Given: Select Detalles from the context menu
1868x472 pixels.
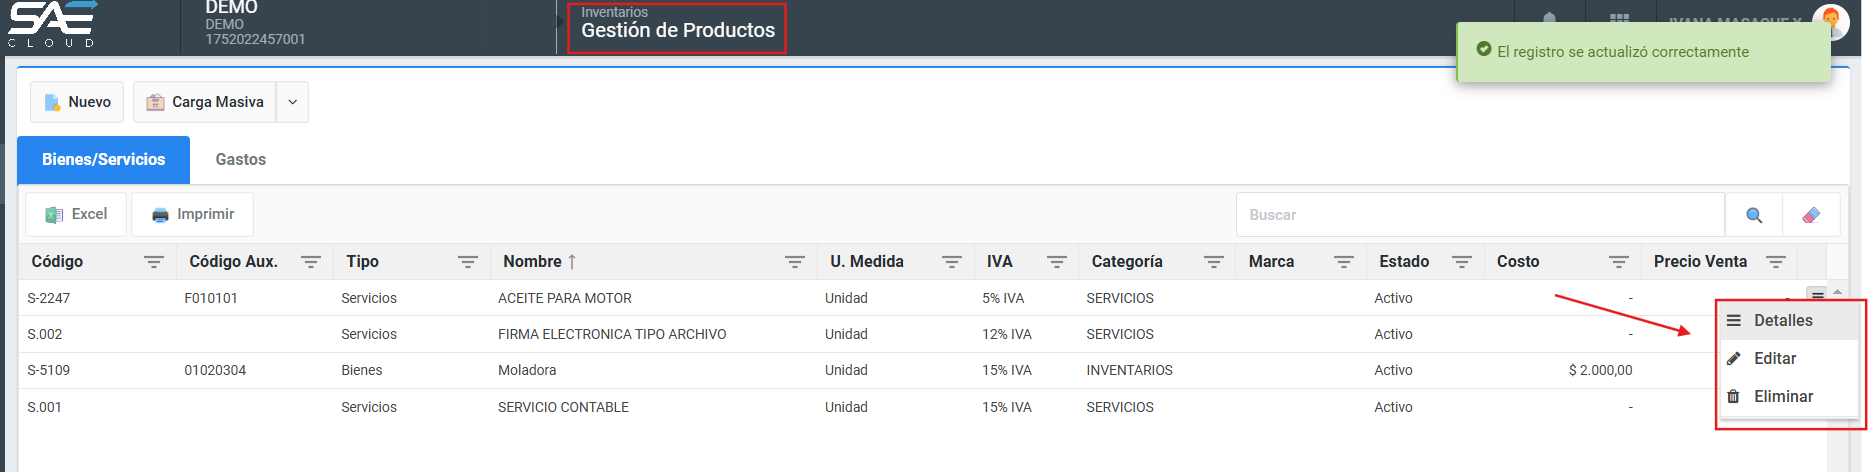Looking at the screenshot, I should click(1782, 320).
